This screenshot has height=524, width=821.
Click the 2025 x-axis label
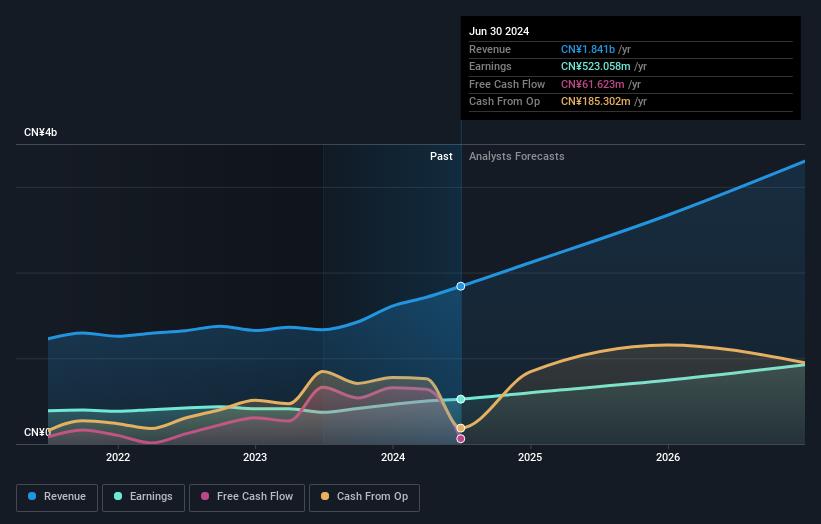[530, 457]
